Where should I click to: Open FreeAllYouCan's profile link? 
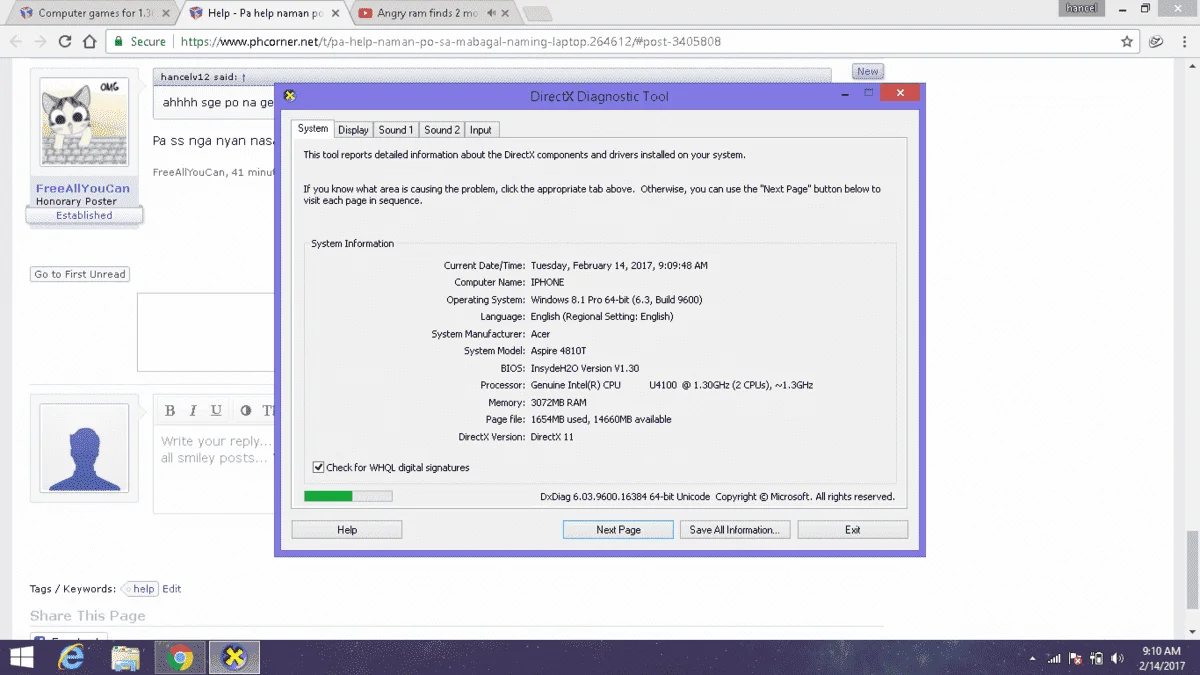[x=83, y=189]
